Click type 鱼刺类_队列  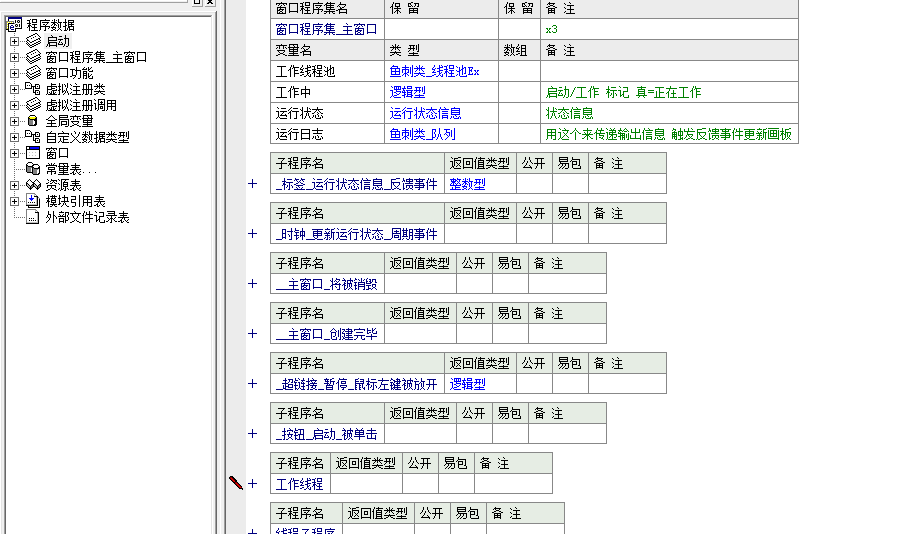pyautogui.click(x=422, y=134)
